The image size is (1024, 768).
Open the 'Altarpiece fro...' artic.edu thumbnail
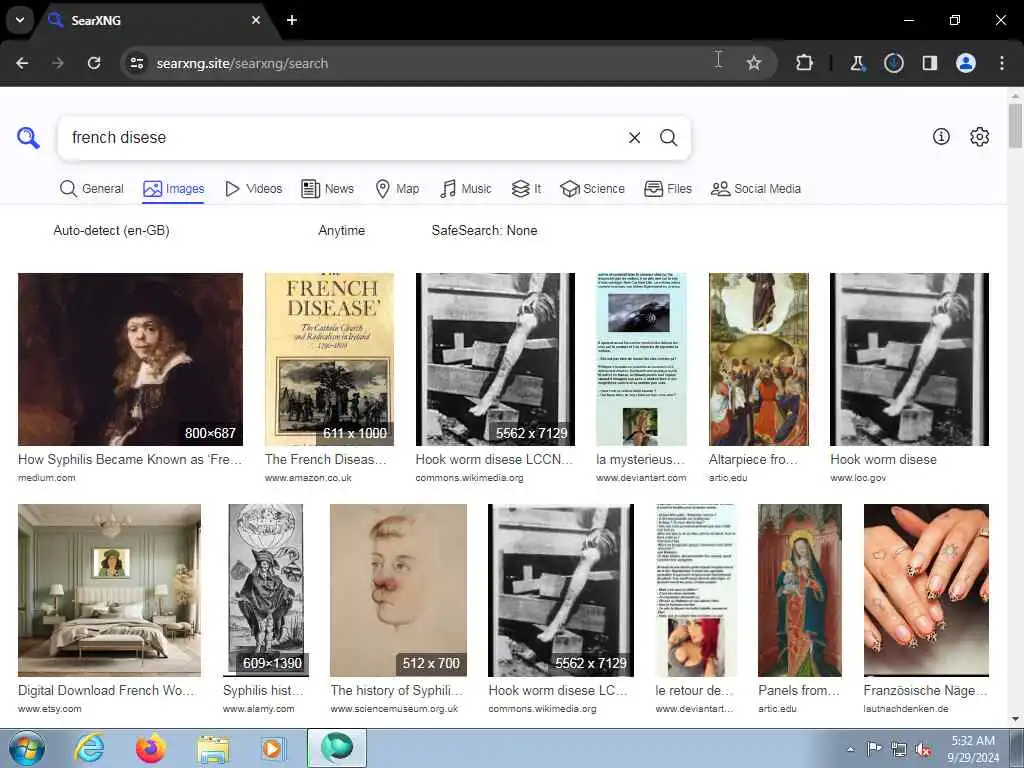pyautogui.click(x=759, y=359)
